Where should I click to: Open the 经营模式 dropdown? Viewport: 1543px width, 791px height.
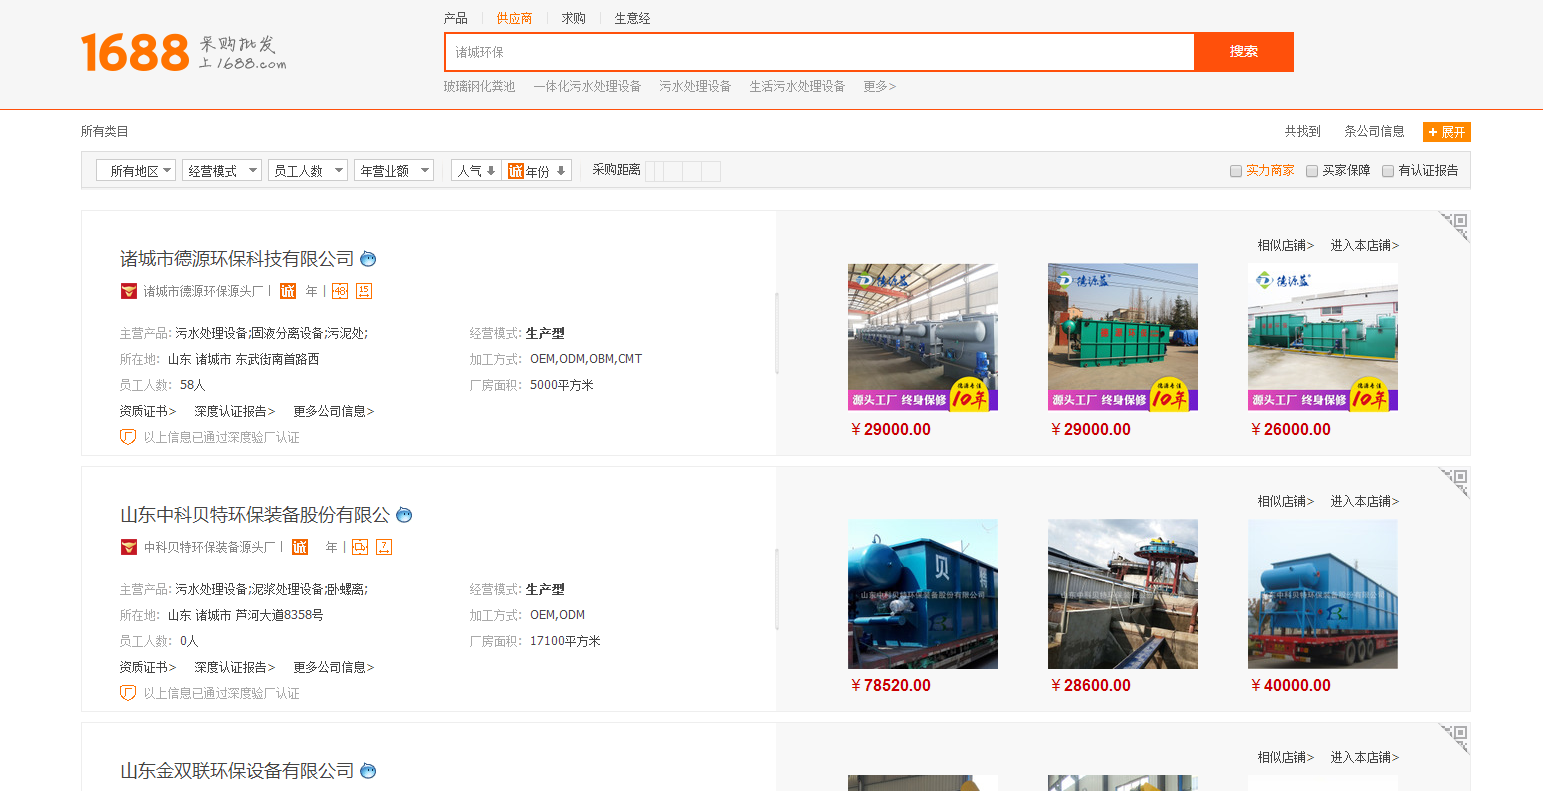(x=222, y=171)
